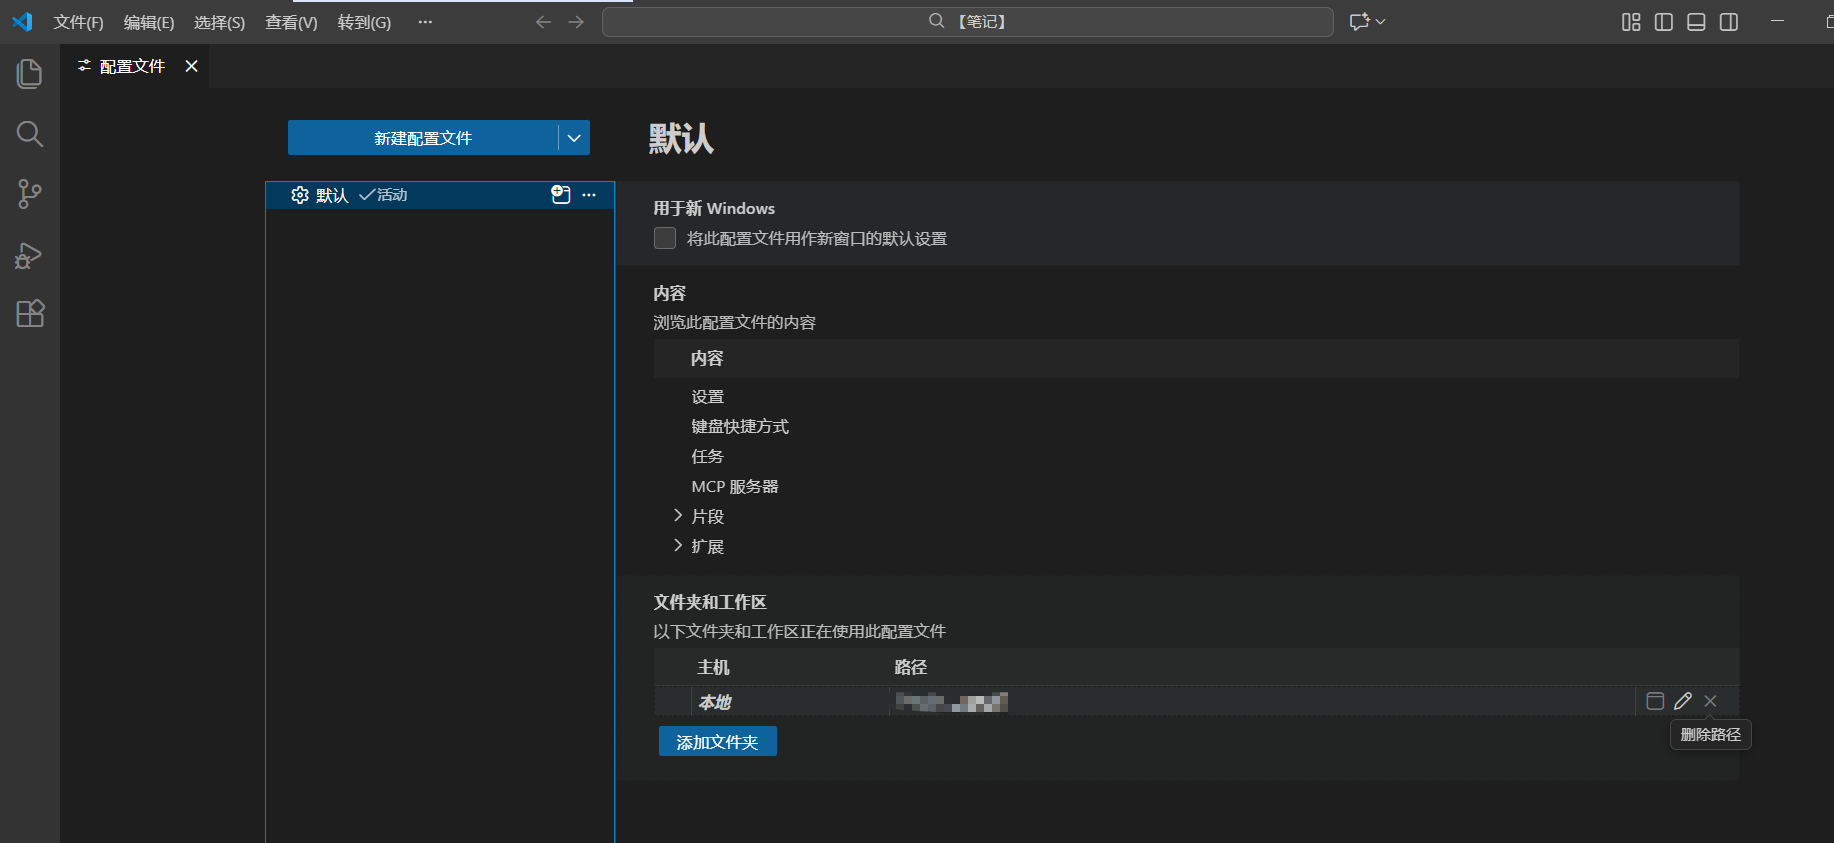Expand the 扩展 tree item
Image resolution: width=1834 pixels, height=843 pixels.
pos(678,546)
